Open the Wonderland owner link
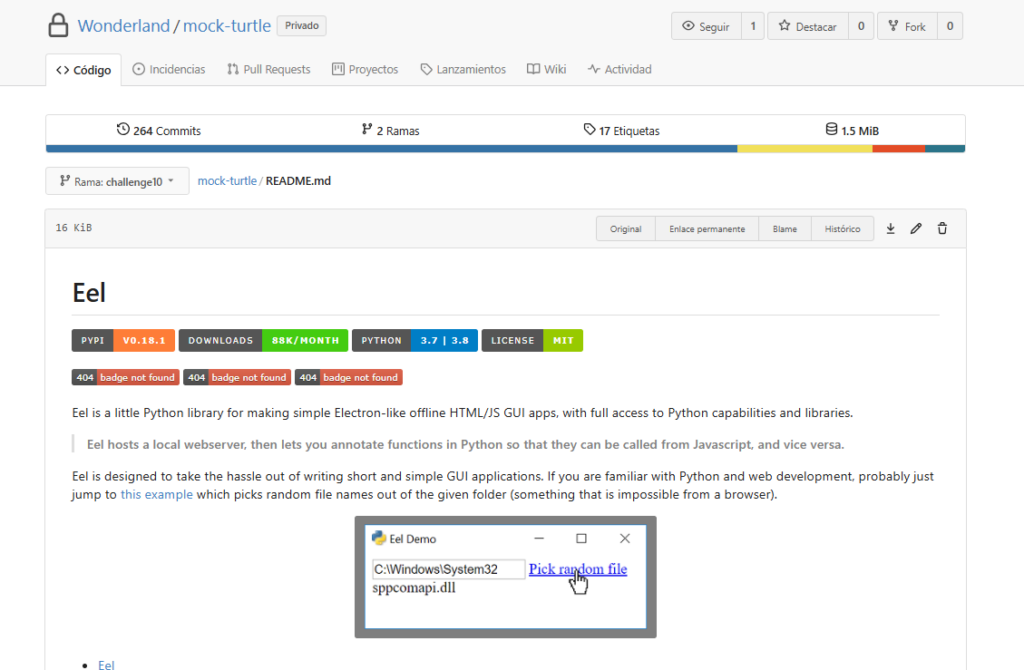Viewport: 1024px width, 670px height. click(123, 25)
